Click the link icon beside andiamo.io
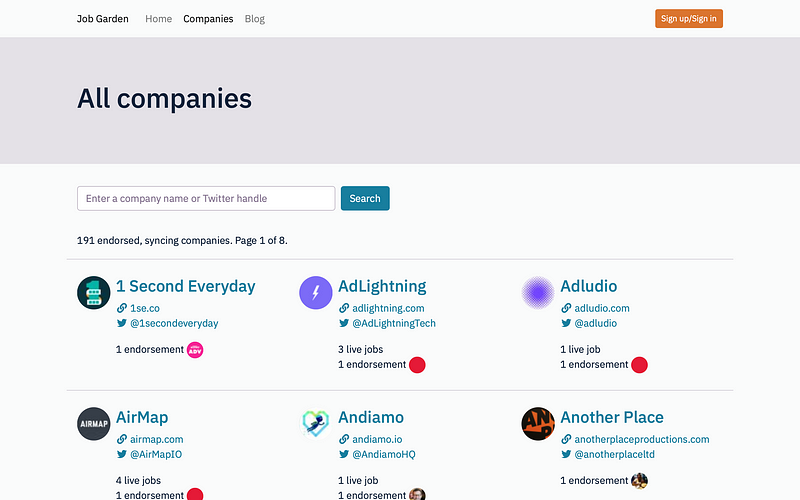This screenshot has width=800, height=500. pos(344,439)
